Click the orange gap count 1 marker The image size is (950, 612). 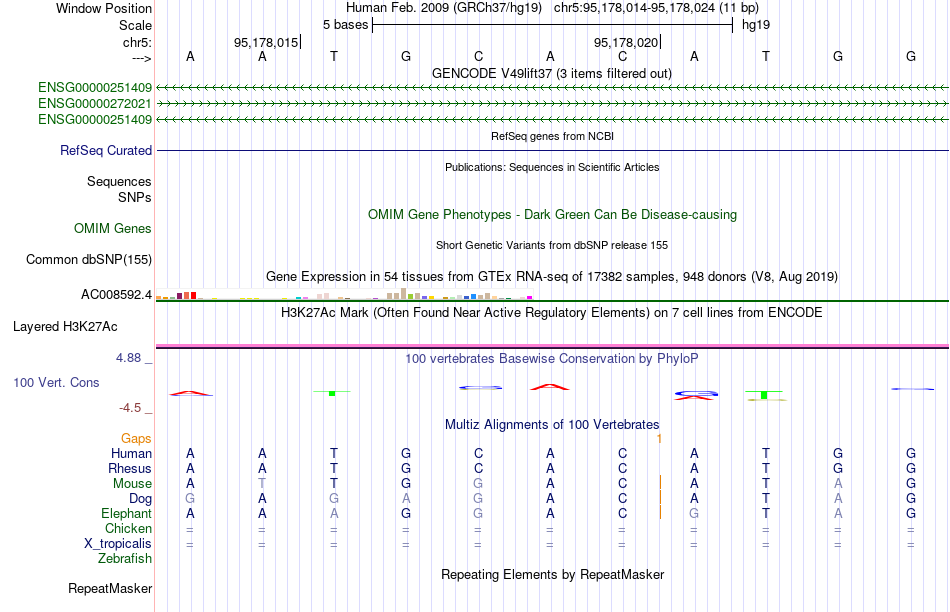click(659, 438)
